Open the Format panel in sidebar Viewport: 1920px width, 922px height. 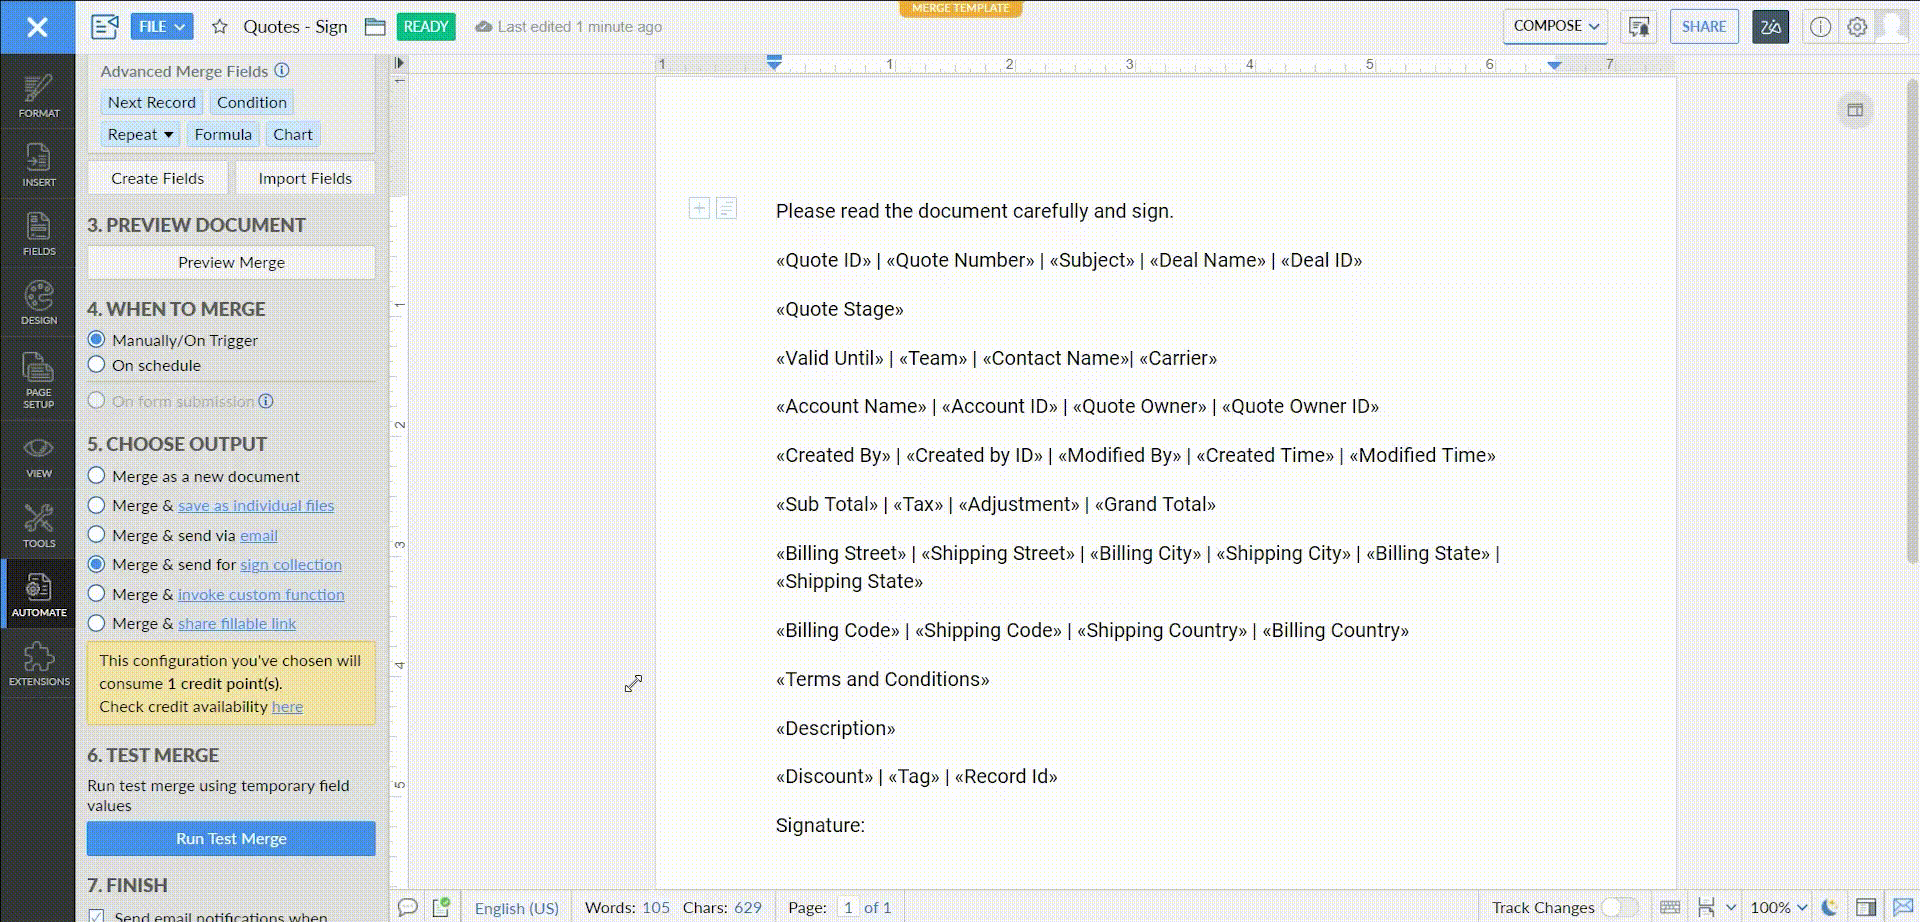click(38, 96)
